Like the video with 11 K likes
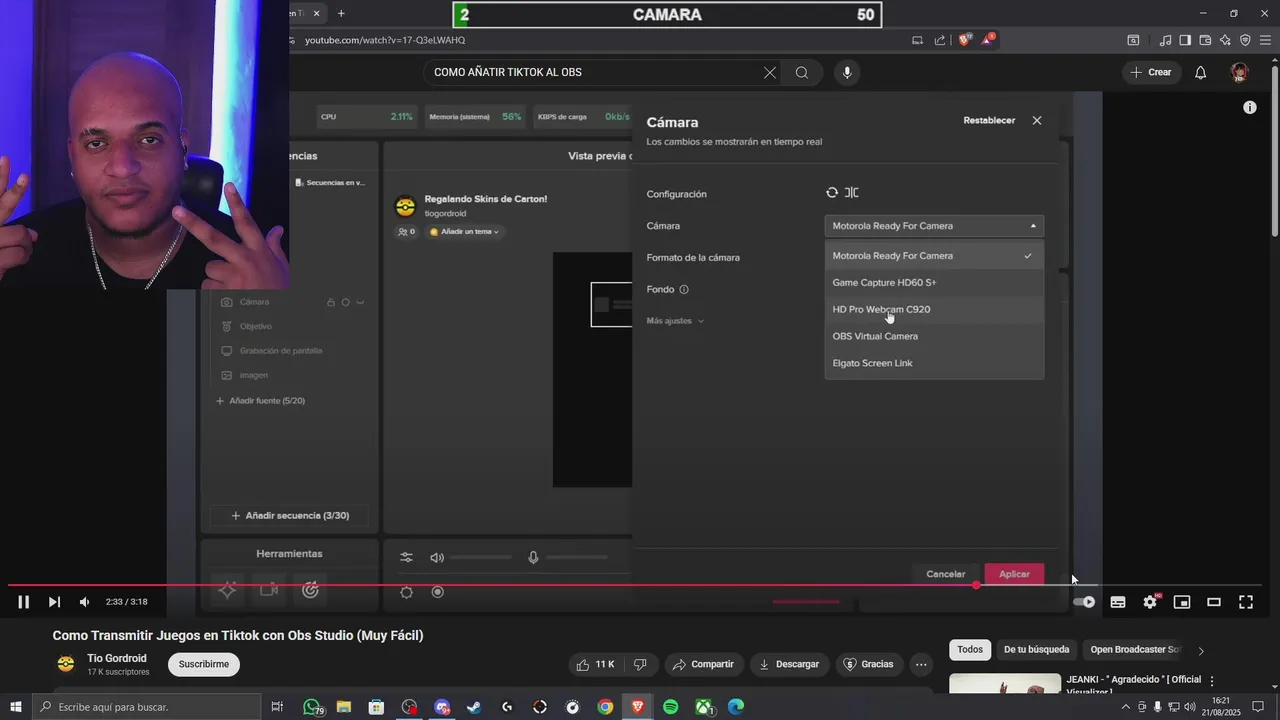This screenshot has width=1280, height=720. 595,664
